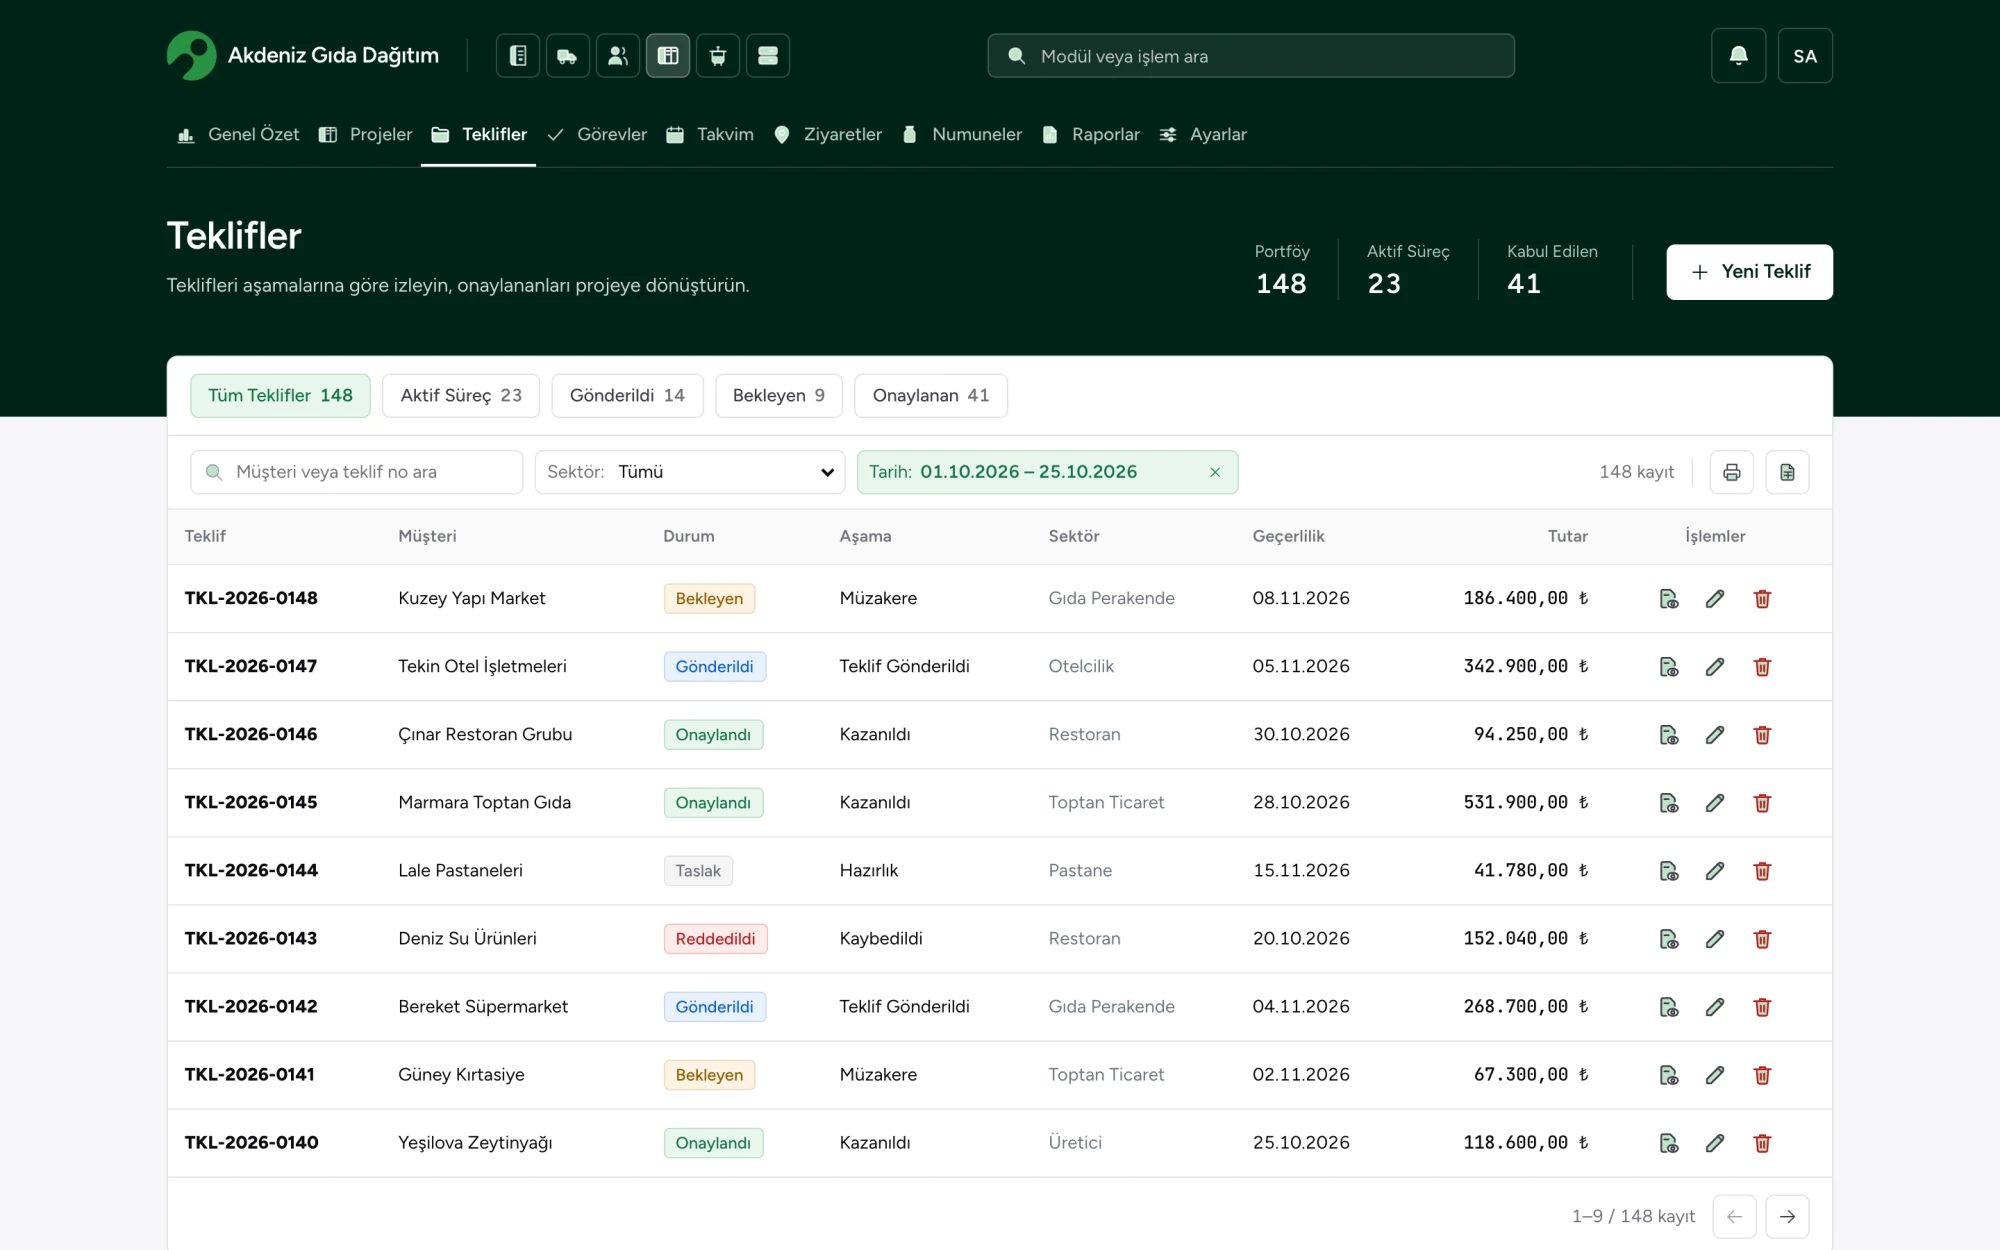Open notifications bell
The image size is (2000, 1250).
click(1739, 56)
